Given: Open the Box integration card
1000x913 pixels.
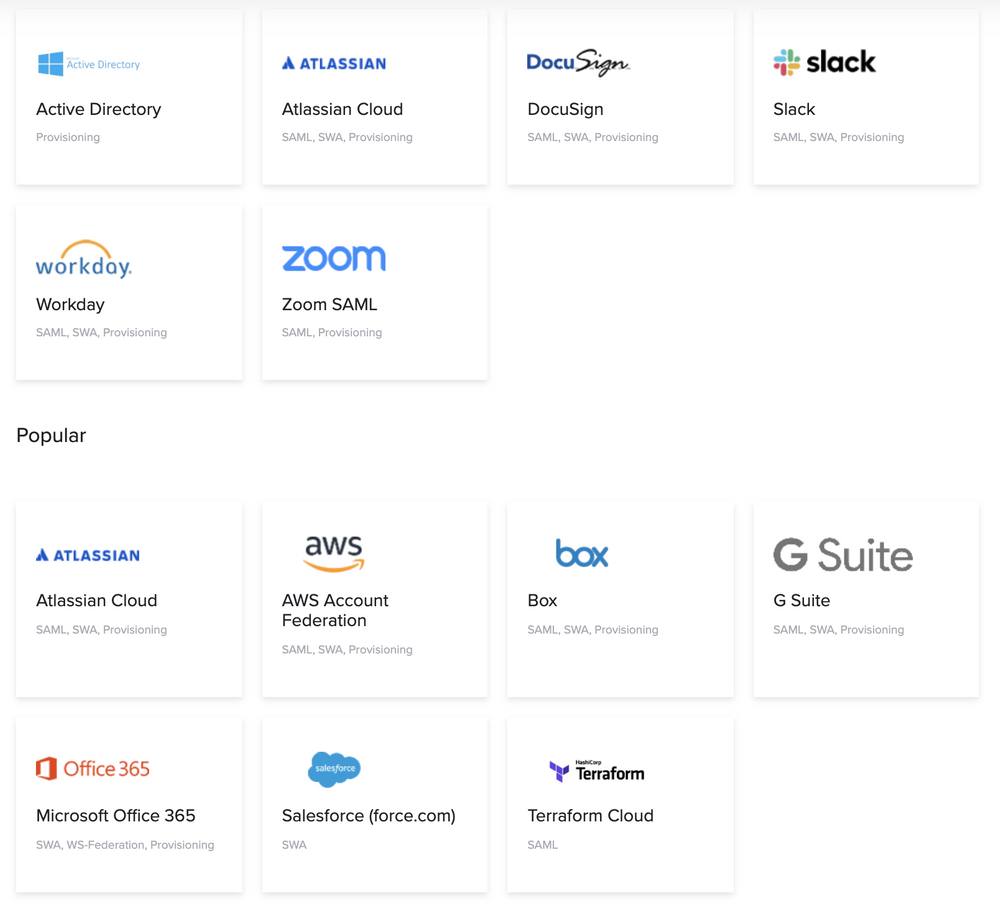Looking at the screenshot, I should pyautogui.click(x=620, y=598).
